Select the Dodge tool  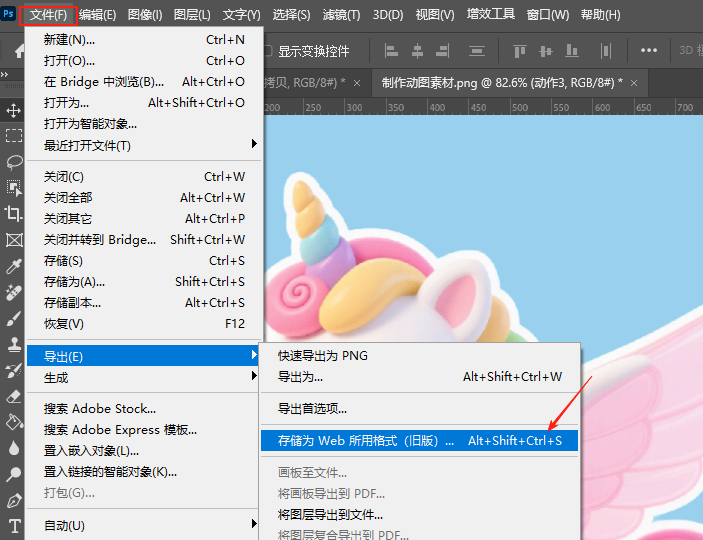13,474
